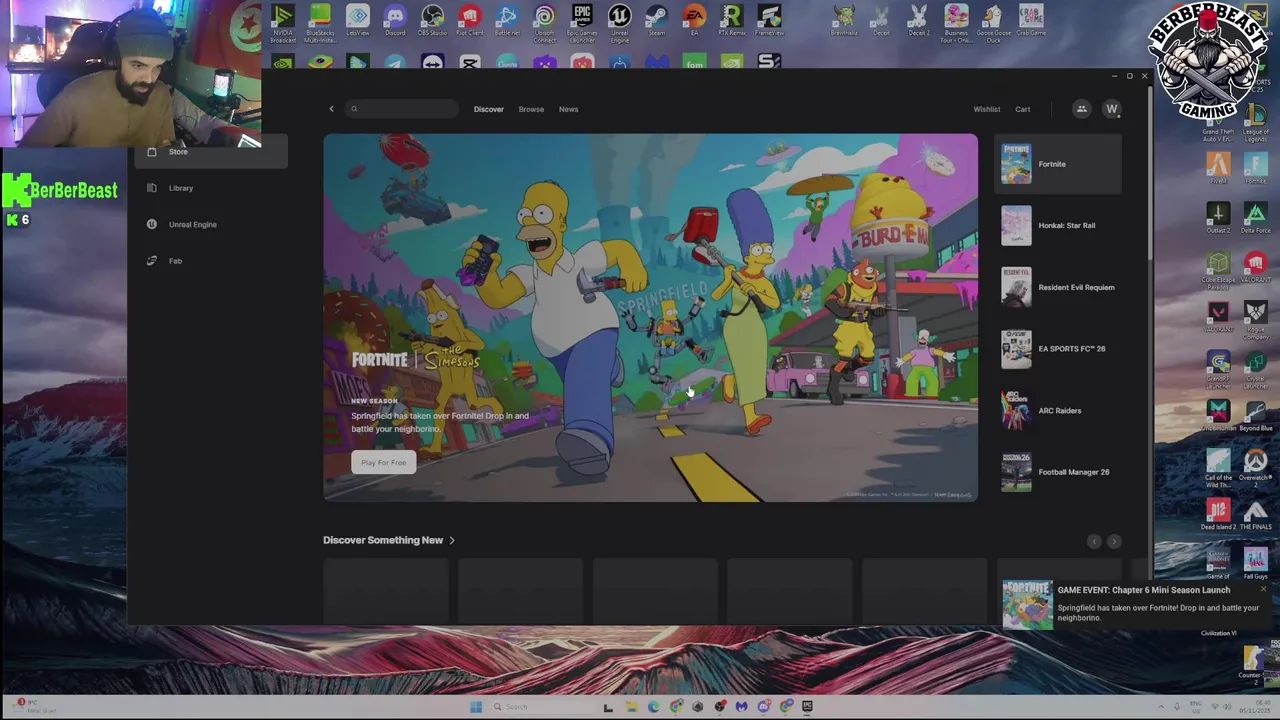Image resolution: width=1280 pixels, height=720 pixels.
Task: Open Fab in the launcher sidebar
Action: pyautogui.click(x=211, y=261)
